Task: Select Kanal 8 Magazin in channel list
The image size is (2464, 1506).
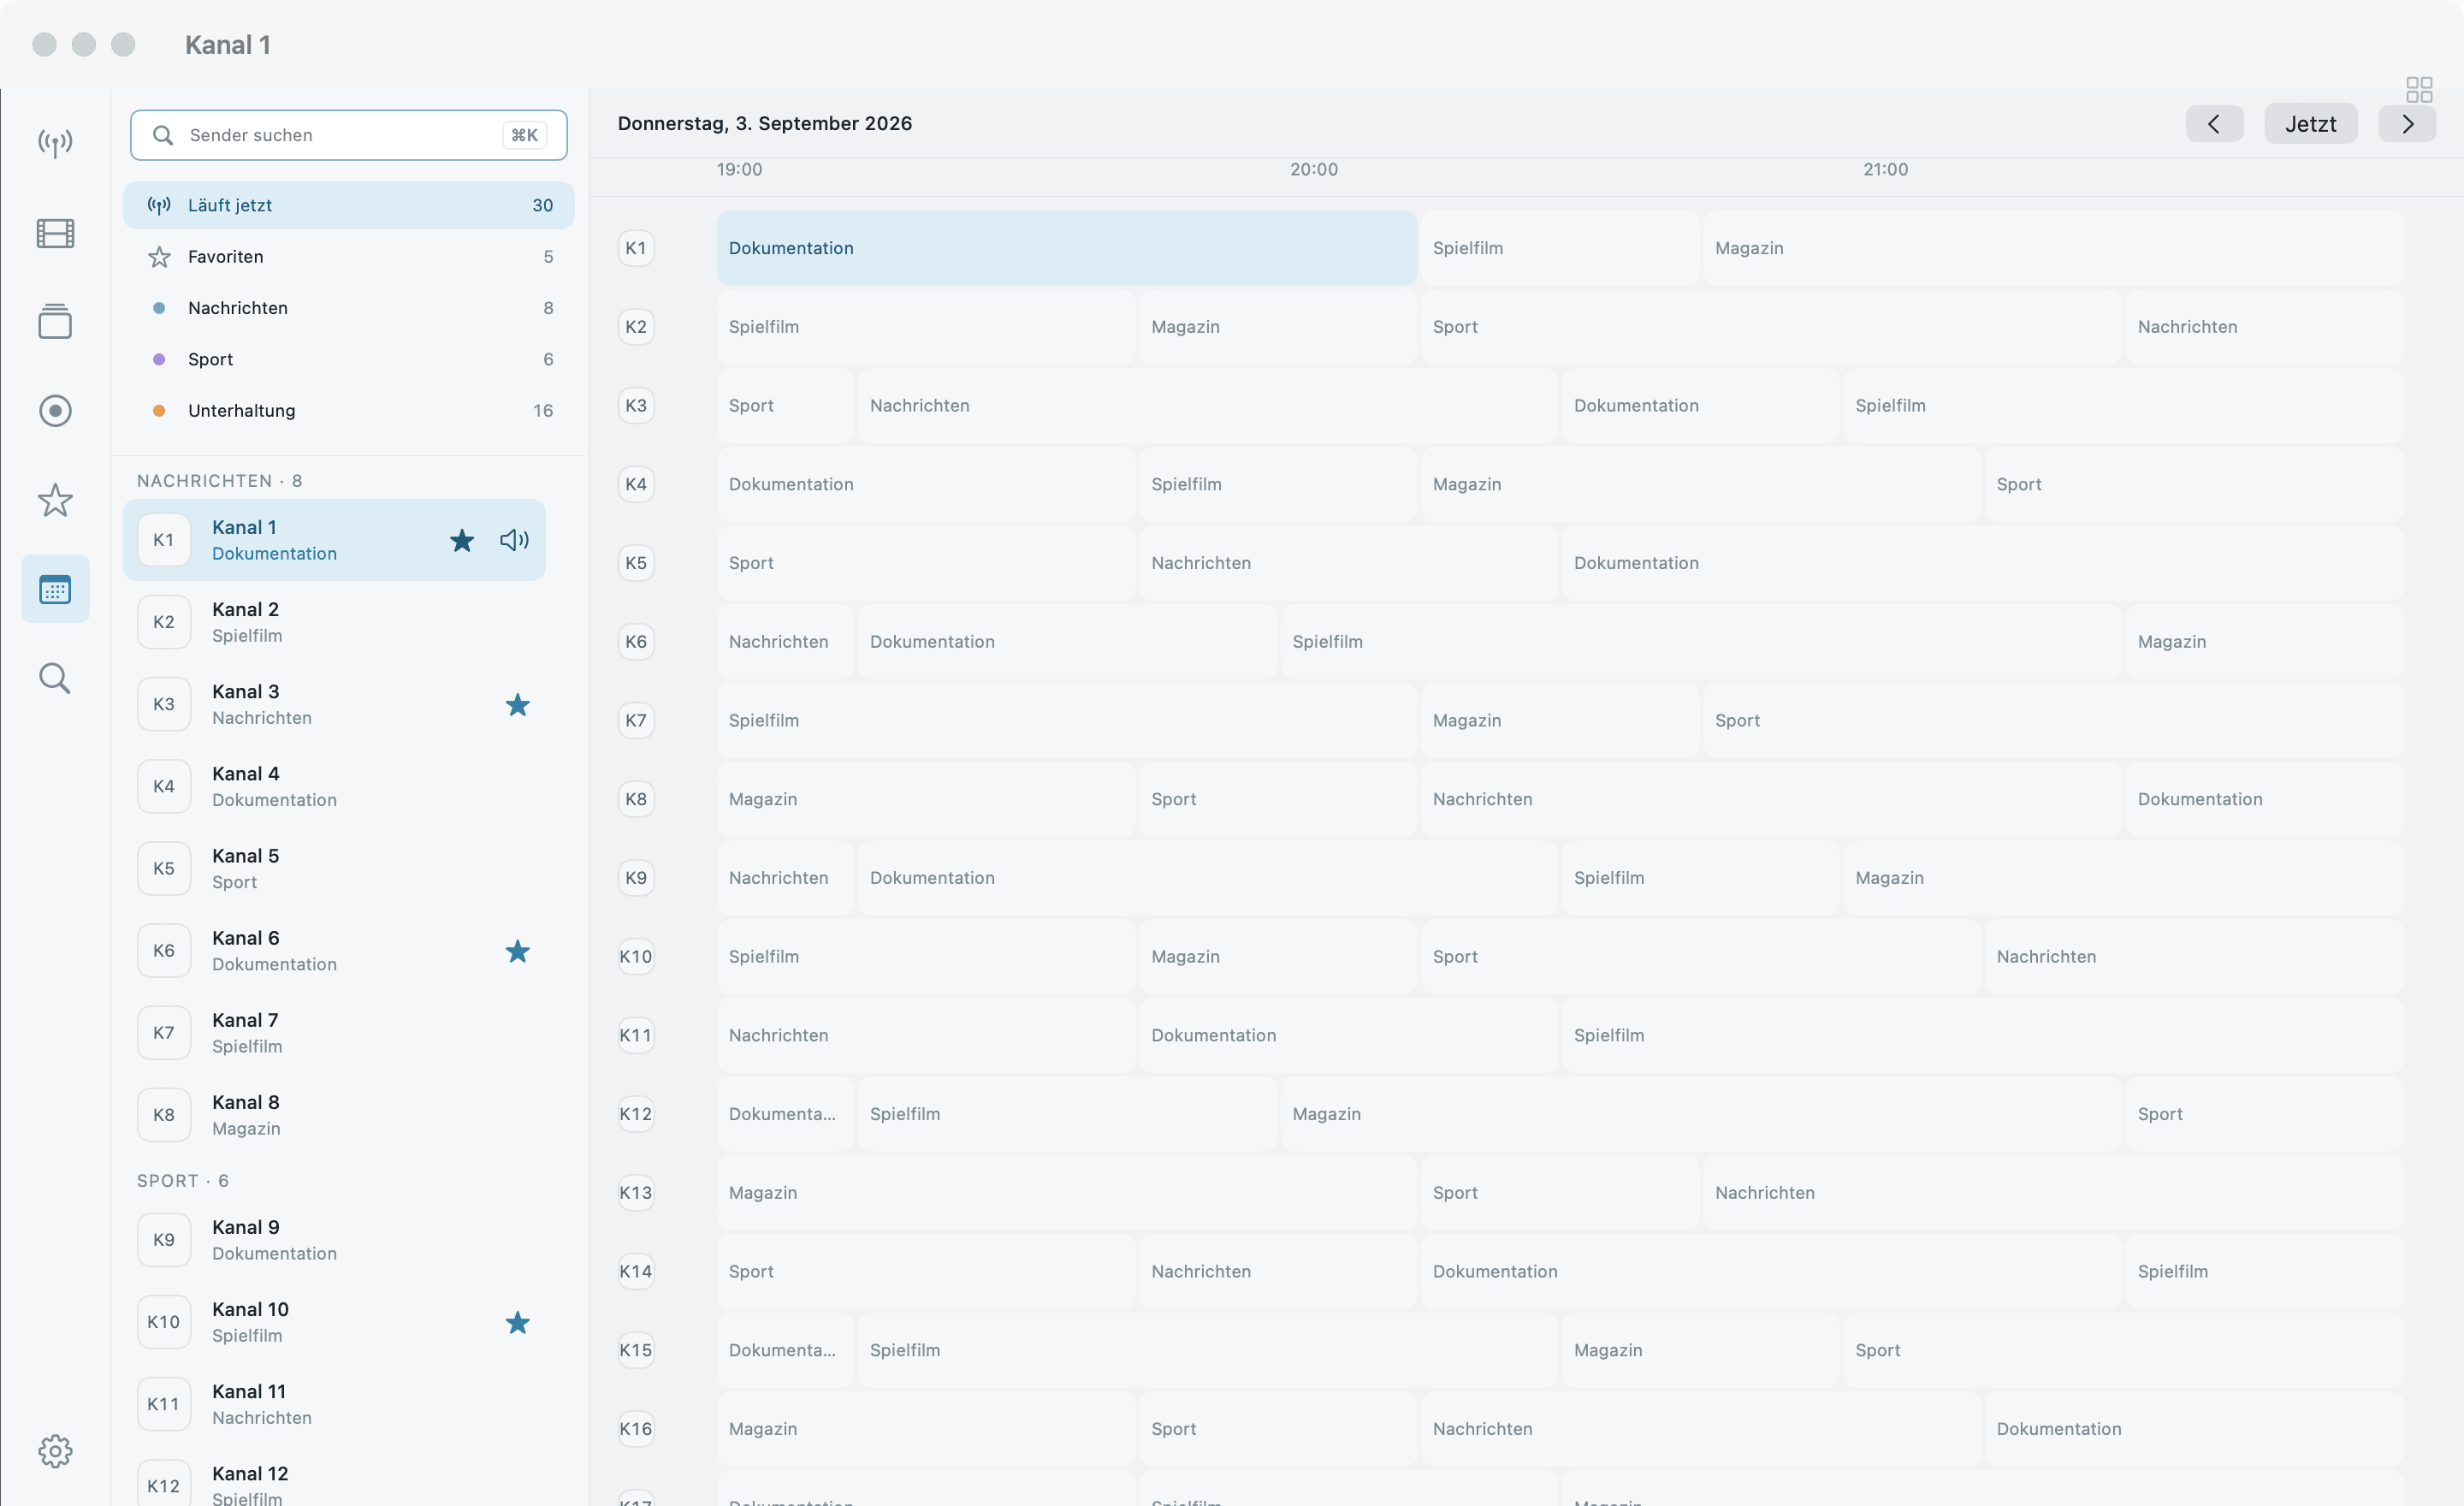Action: (x=334, y=1115)
